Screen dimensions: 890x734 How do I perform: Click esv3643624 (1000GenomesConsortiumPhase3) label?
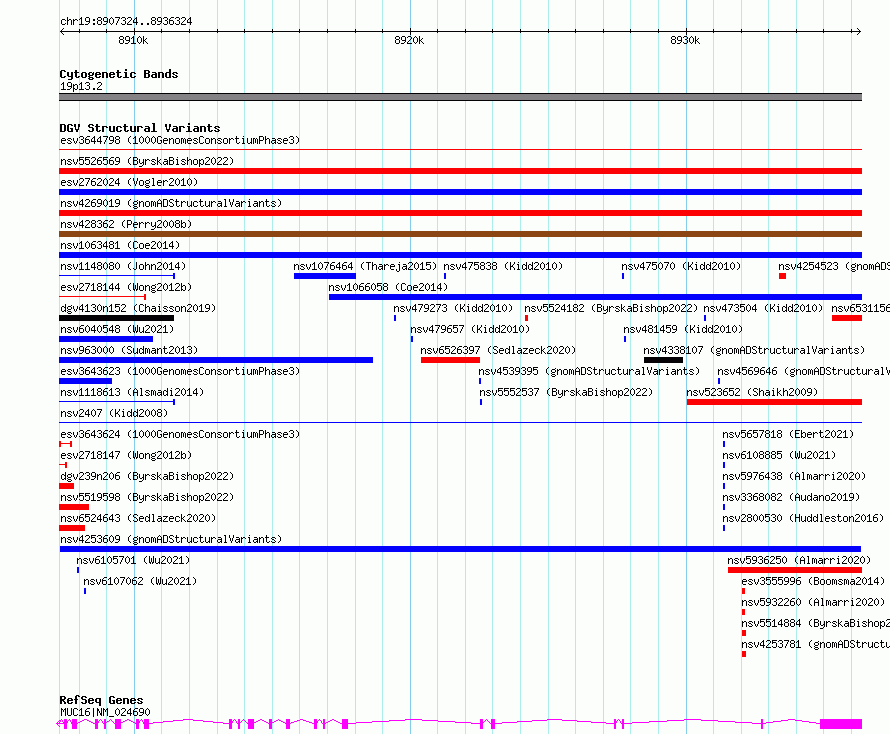(180, 434)
